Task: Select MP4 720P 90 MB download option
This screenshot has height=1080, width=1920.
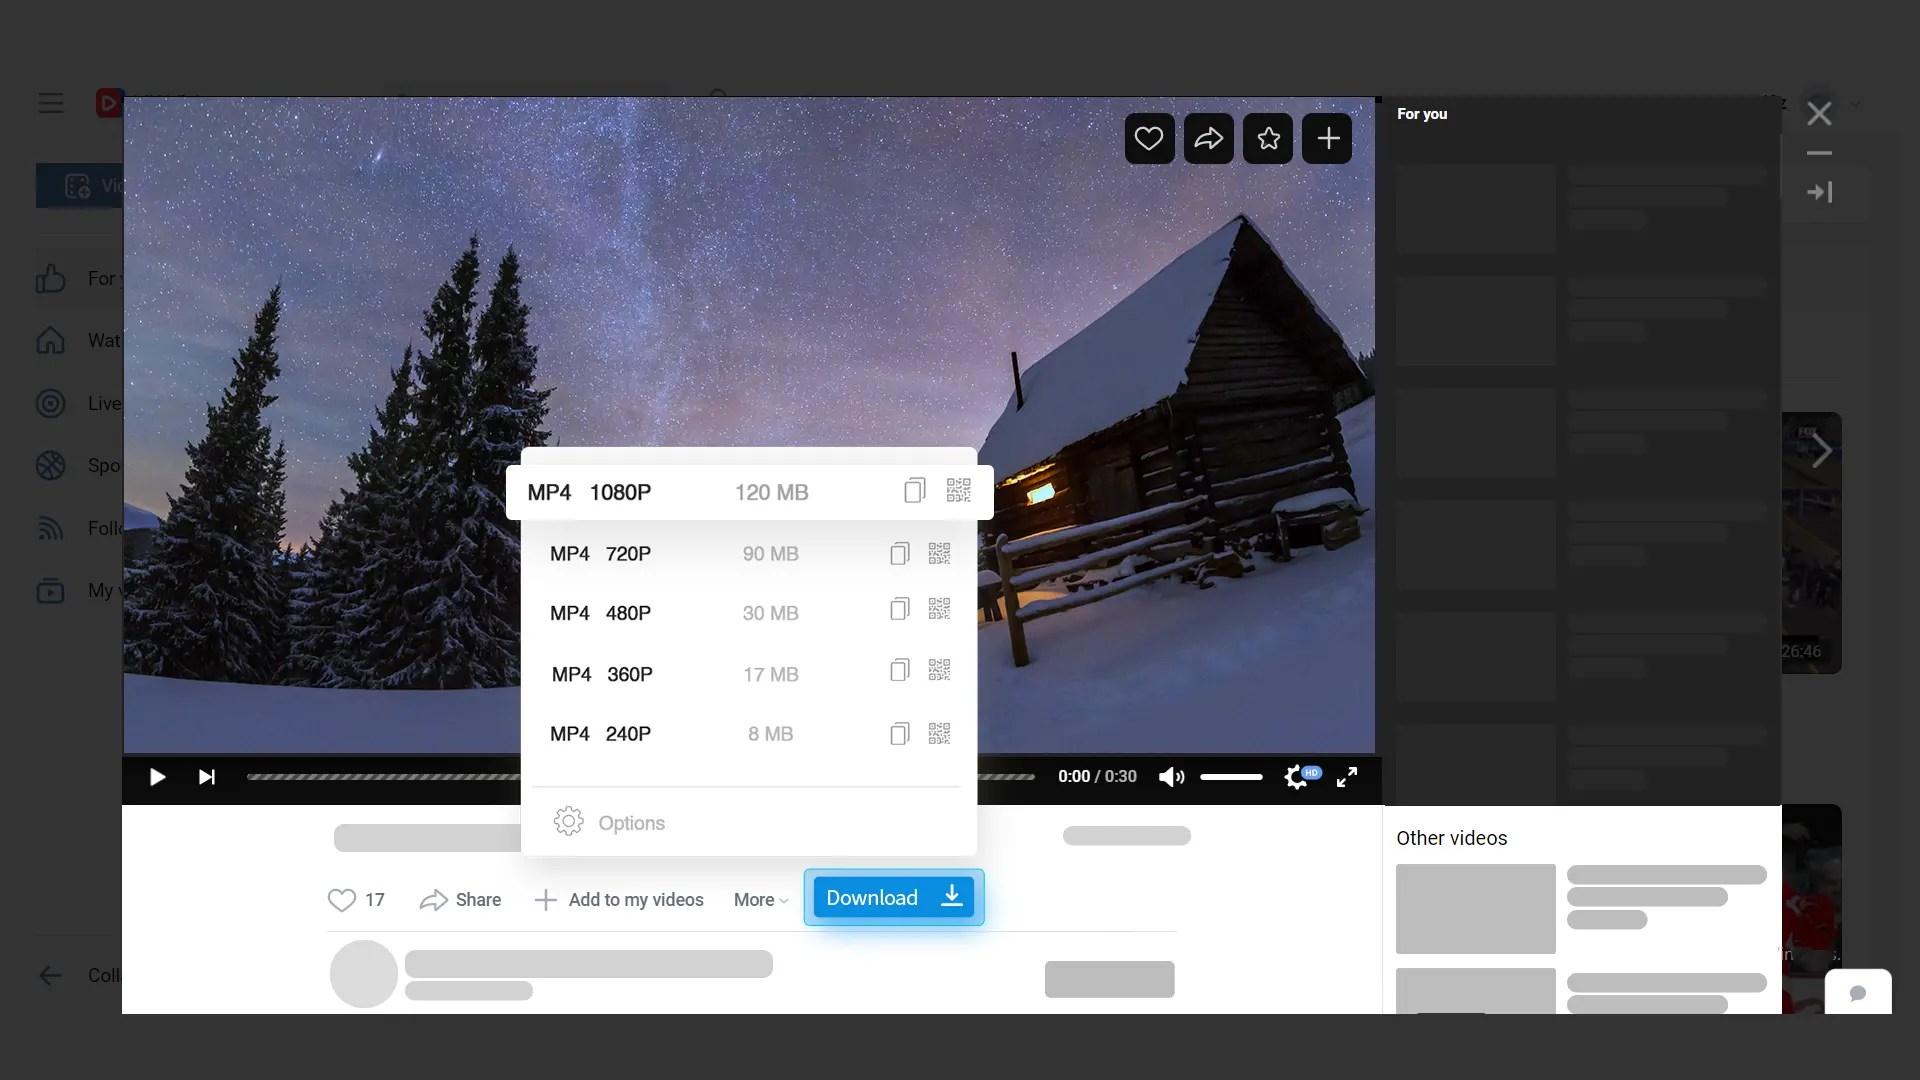Action: [x=749, y=554]
